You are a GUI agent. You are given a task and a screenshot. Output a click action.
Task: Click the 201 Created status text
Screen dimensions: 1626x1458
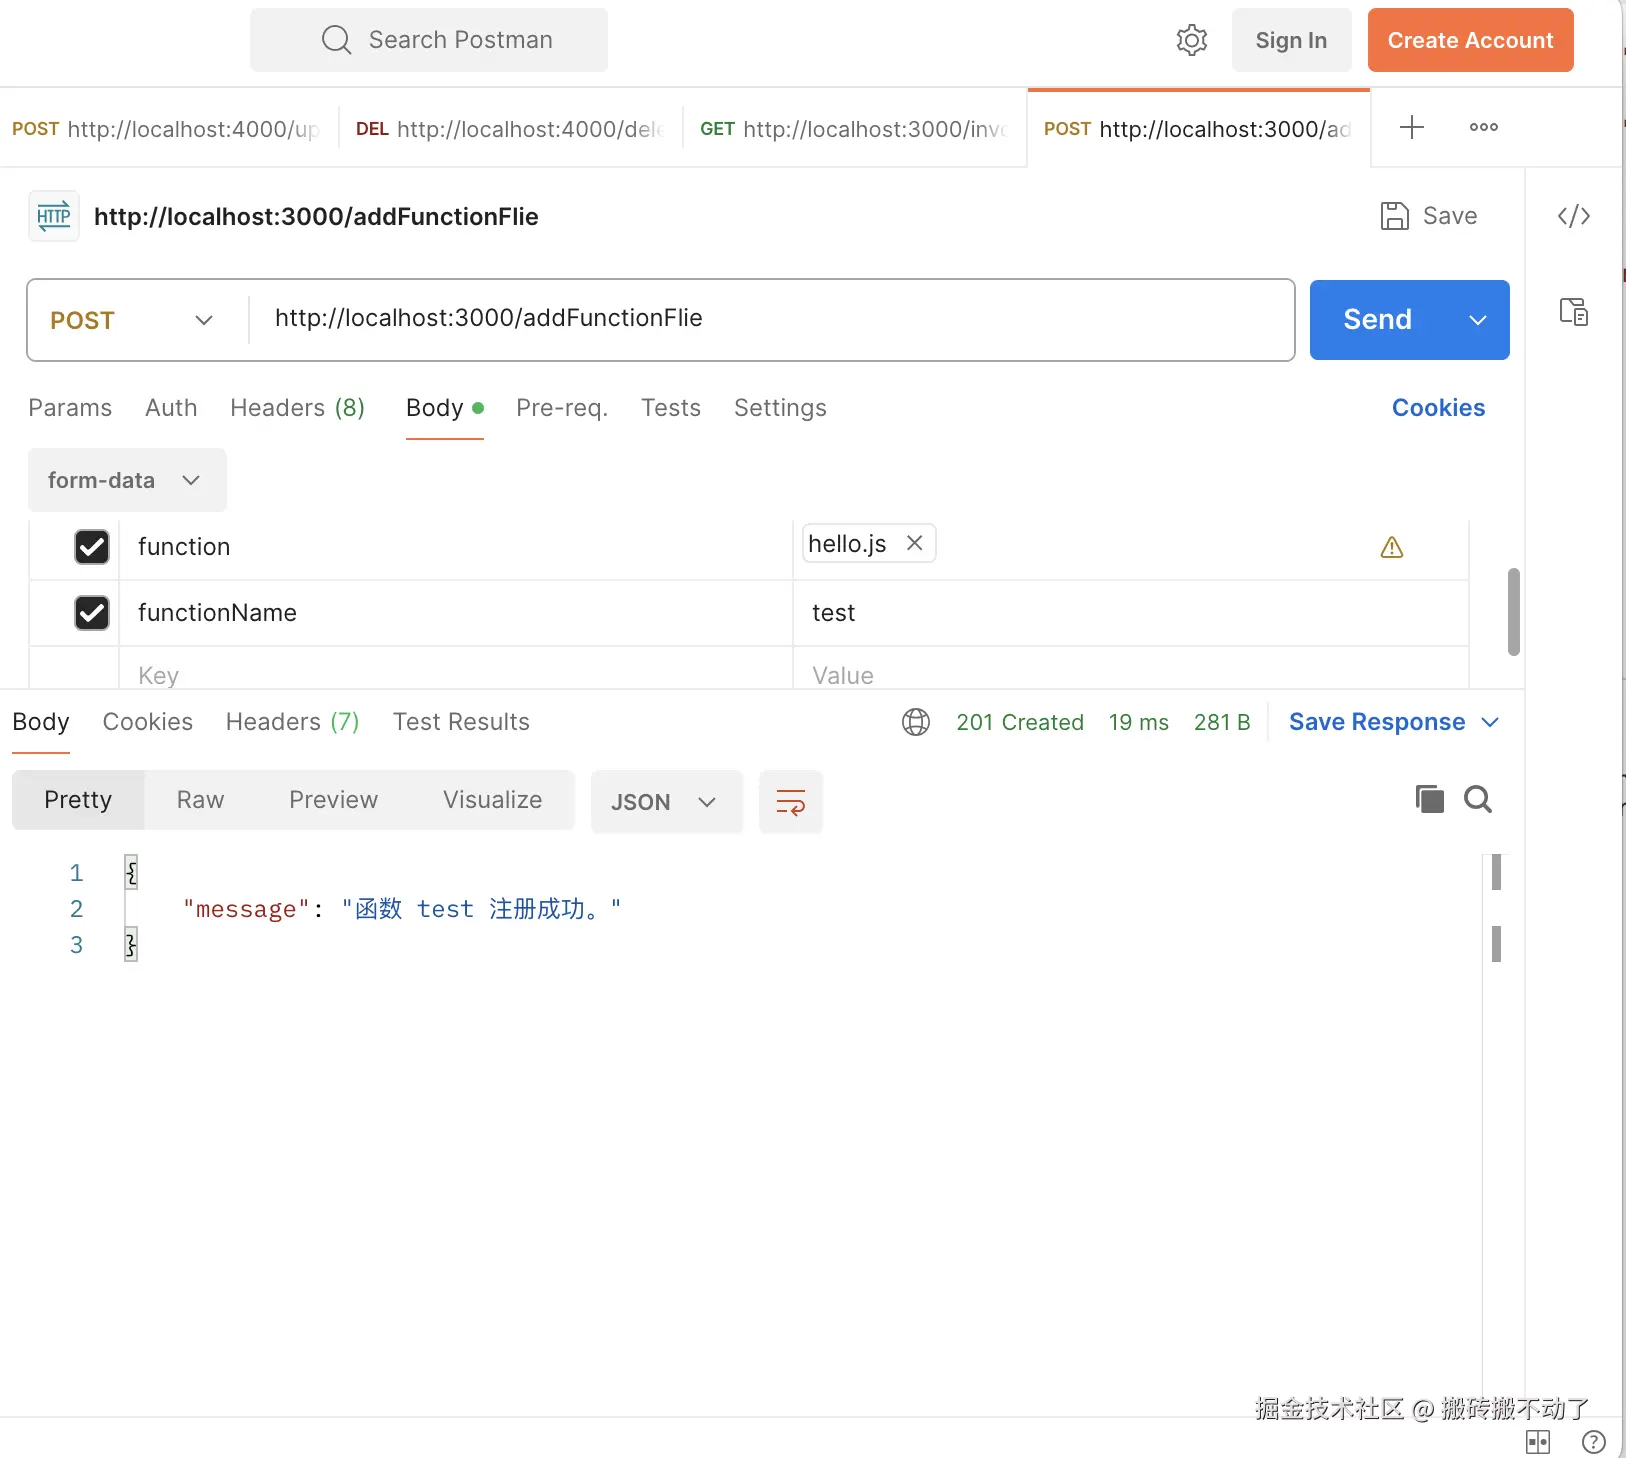pos(1020,722)
